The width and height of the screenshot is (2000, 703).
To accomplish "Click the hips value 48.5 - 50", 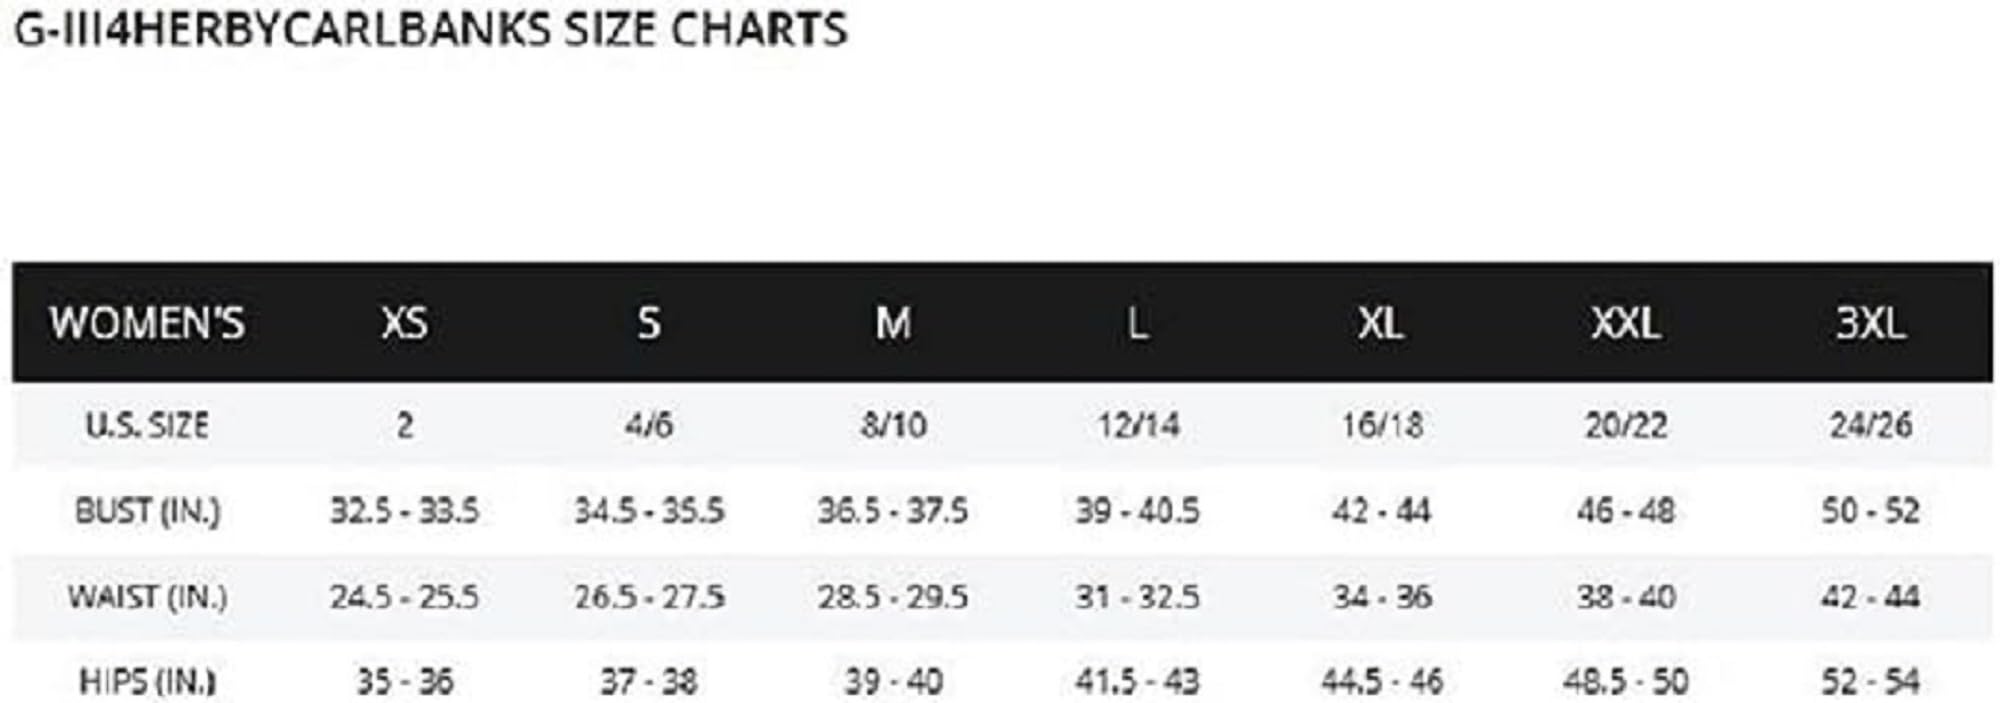I will (x=1625, y=682).
